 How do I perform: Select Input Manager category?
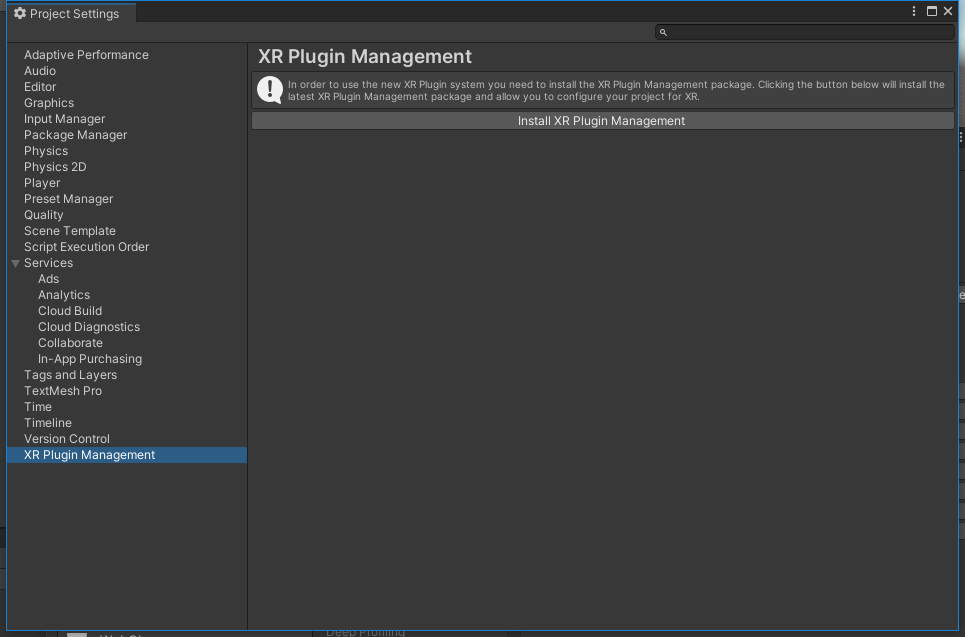[x=65, y=119]
